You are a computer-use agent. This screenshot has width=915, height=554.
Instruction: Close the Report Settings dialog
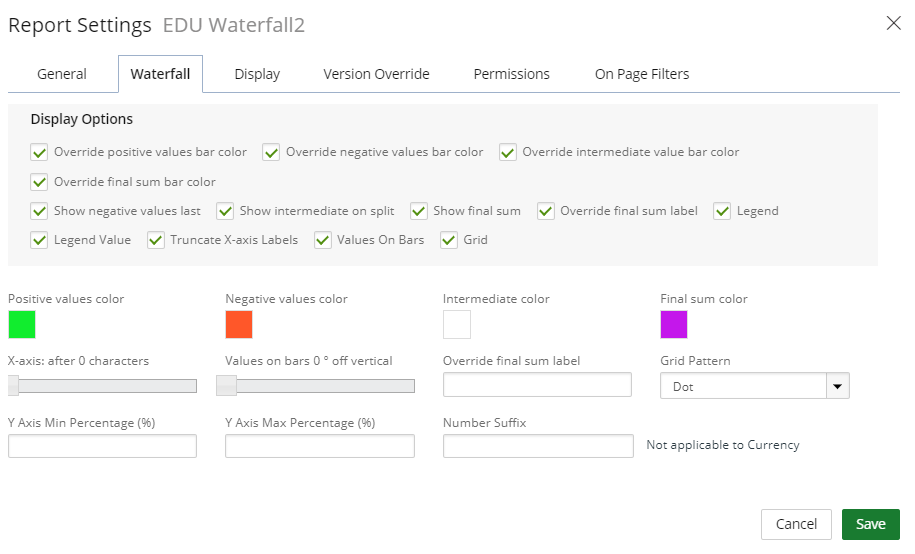click(893, 23)
